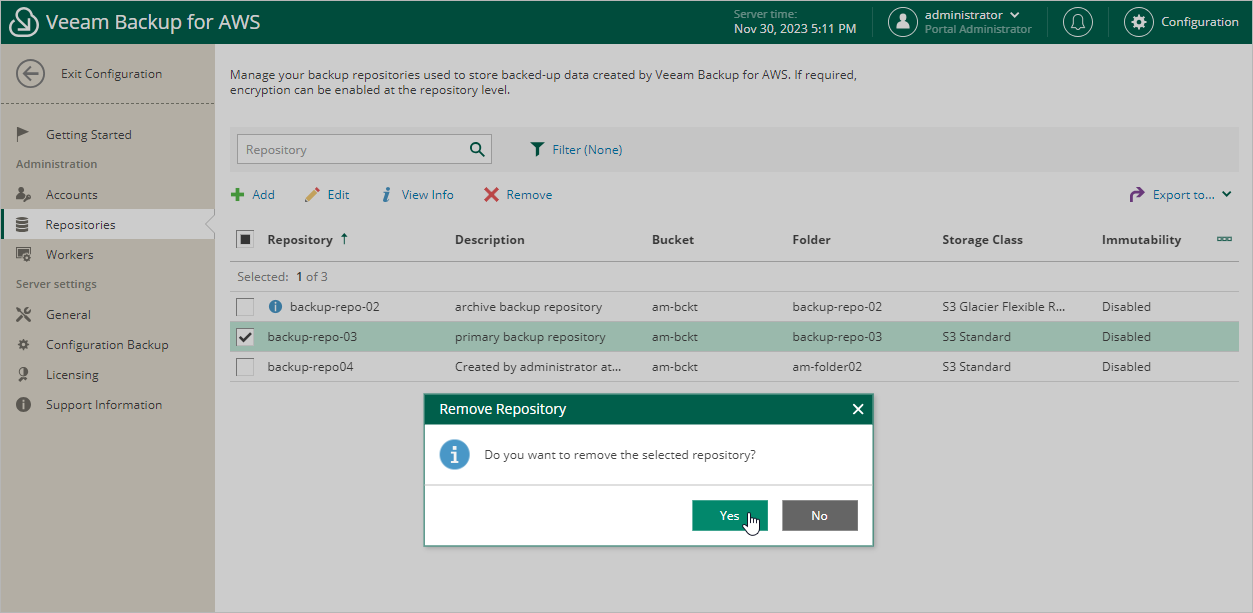Select the 'backup-repo-02' repository name
This screenshot has width=1253, height=613.
click(x=335, y=307)
